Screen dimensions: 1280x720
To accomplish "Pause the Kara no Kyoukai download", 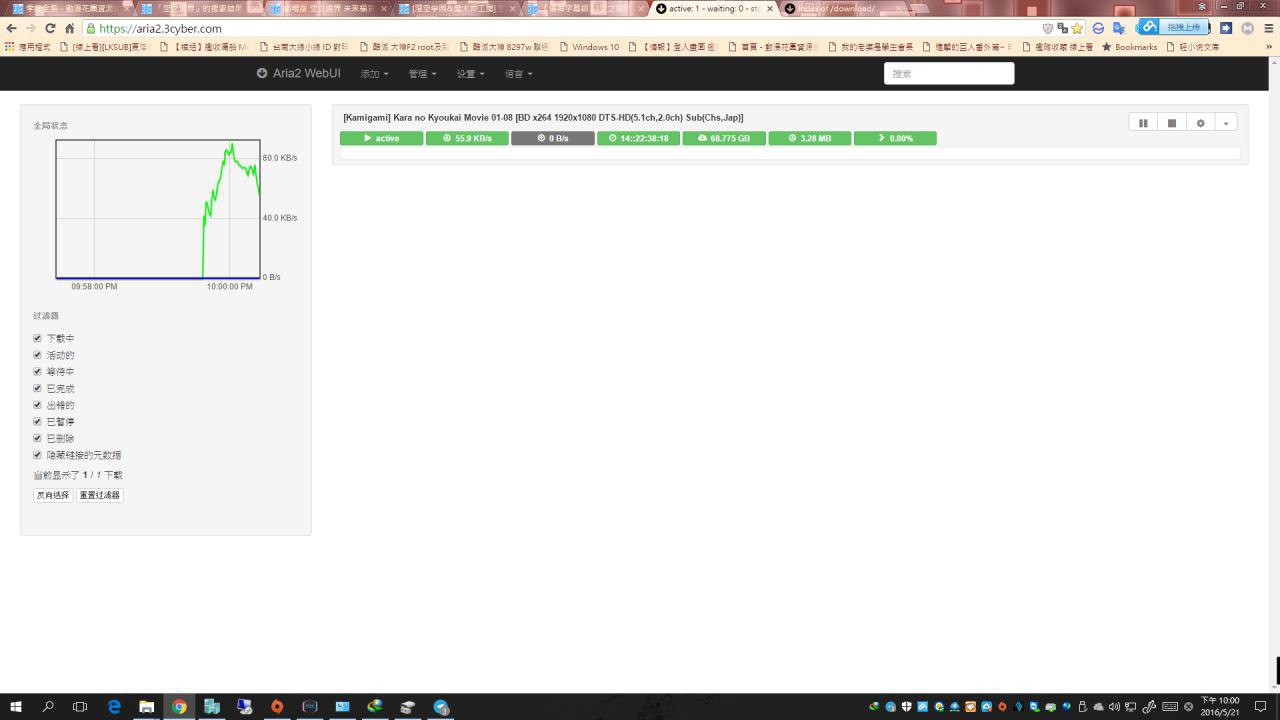I will point(1143,123).
